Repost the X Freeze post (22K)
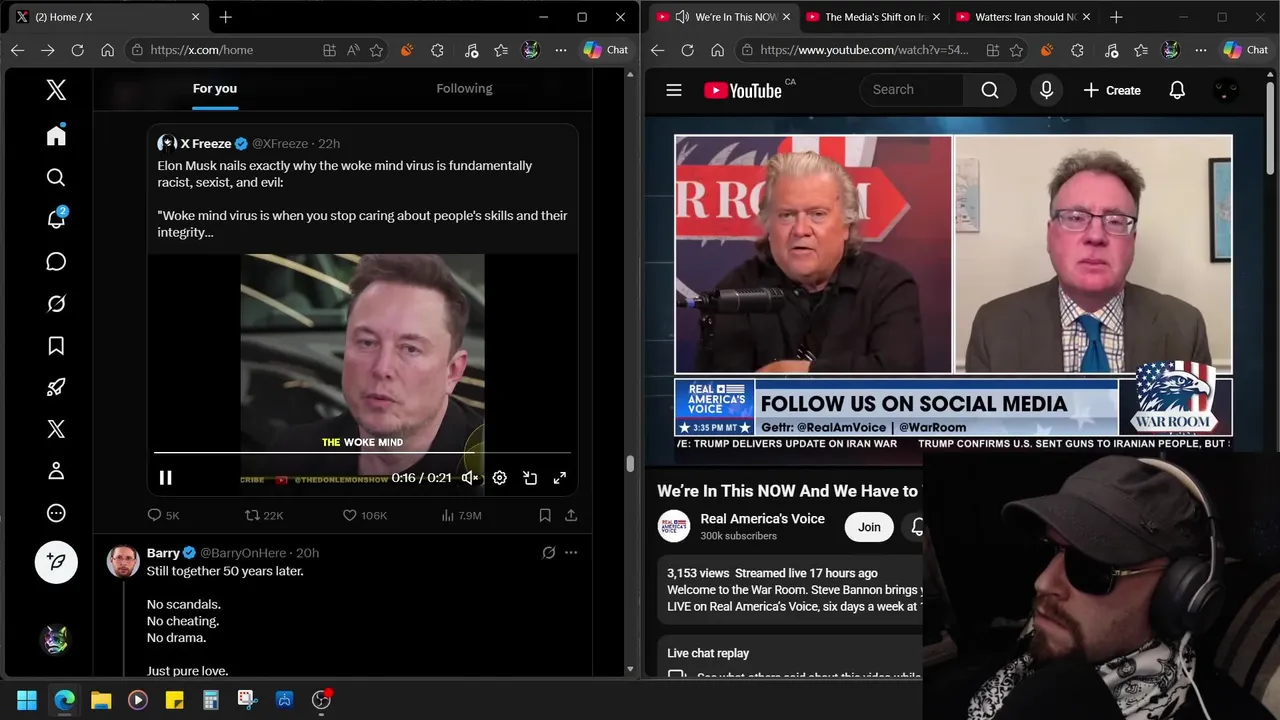The width and height of the screenshot is (1280, 720). [x=264, y=515]
